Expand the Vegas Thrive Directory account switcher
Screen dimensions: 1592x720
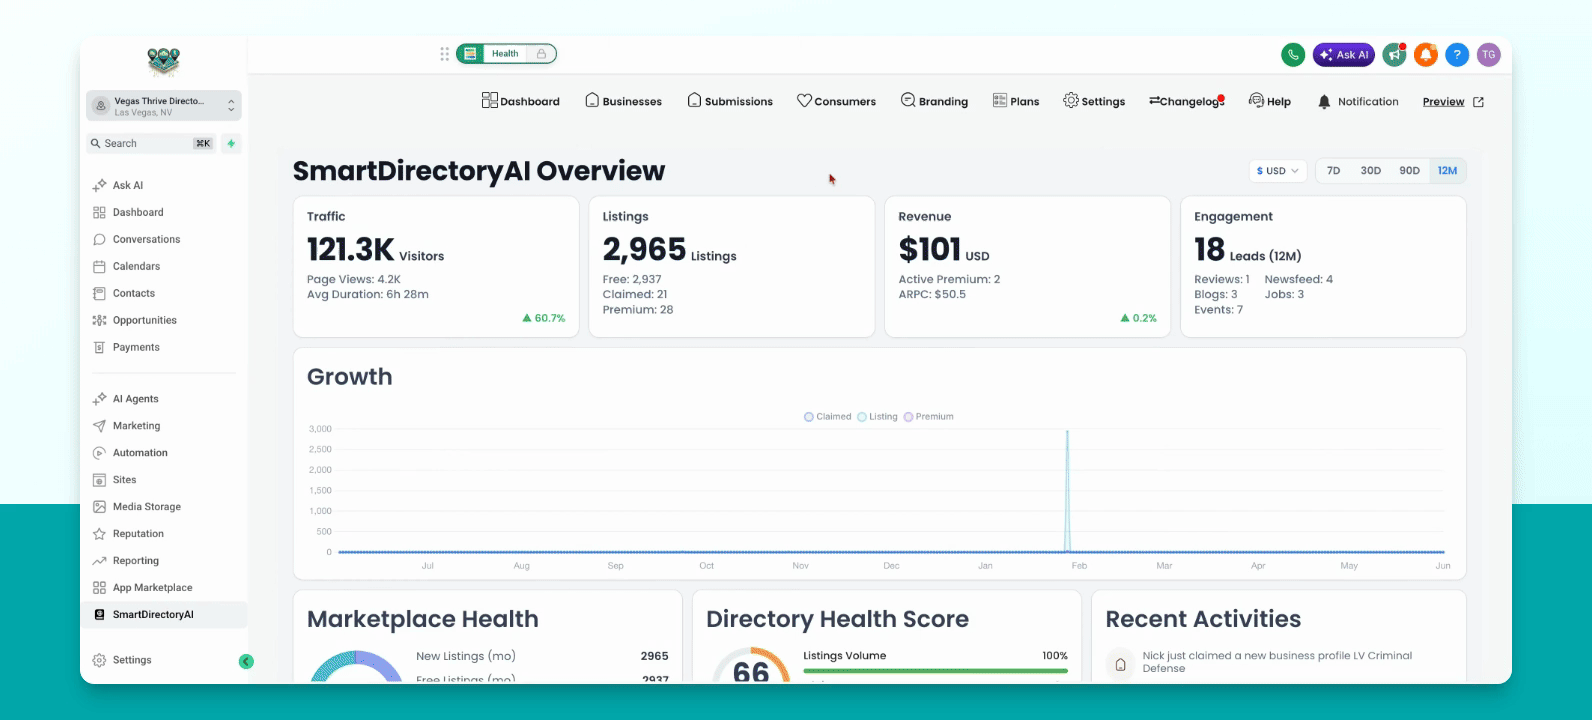pos(164,106)
